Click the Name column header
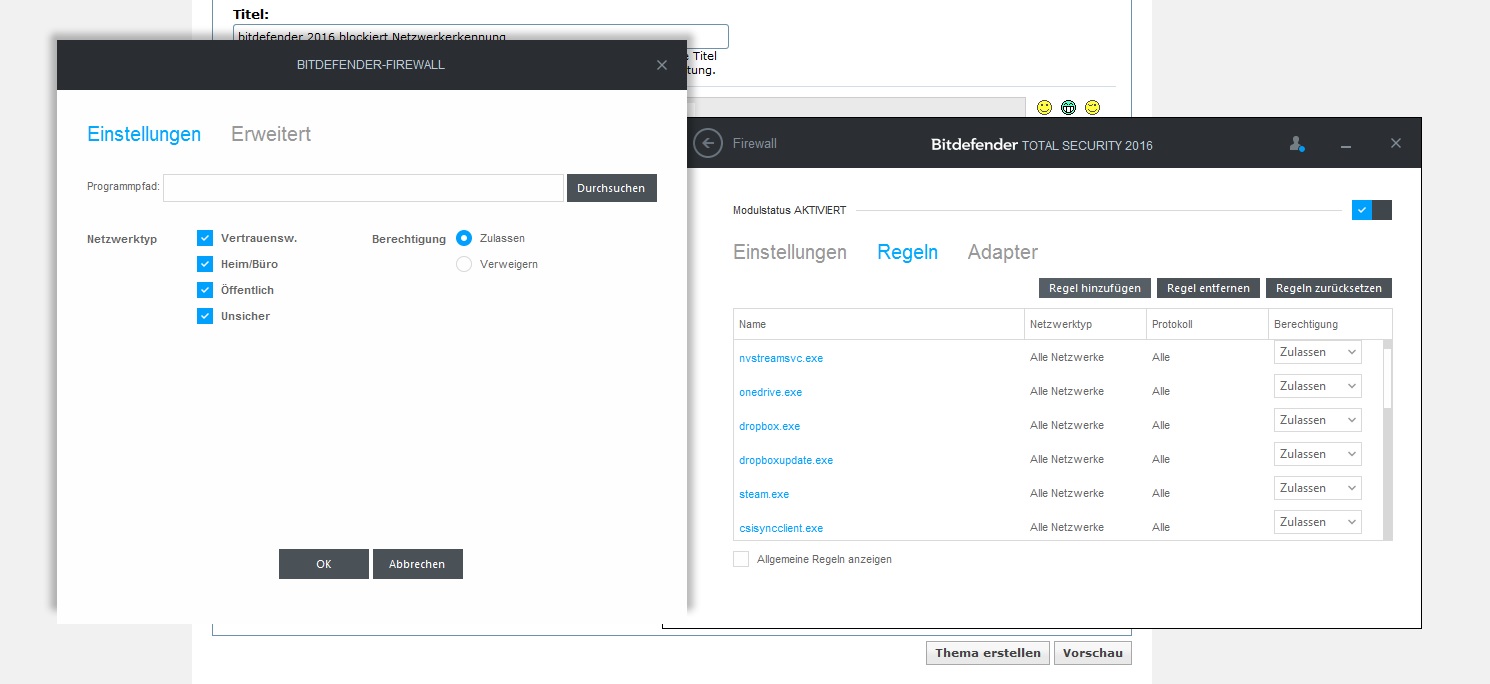Image resolution: width=1490 pixels, height=684 pixels. [878, 324]
